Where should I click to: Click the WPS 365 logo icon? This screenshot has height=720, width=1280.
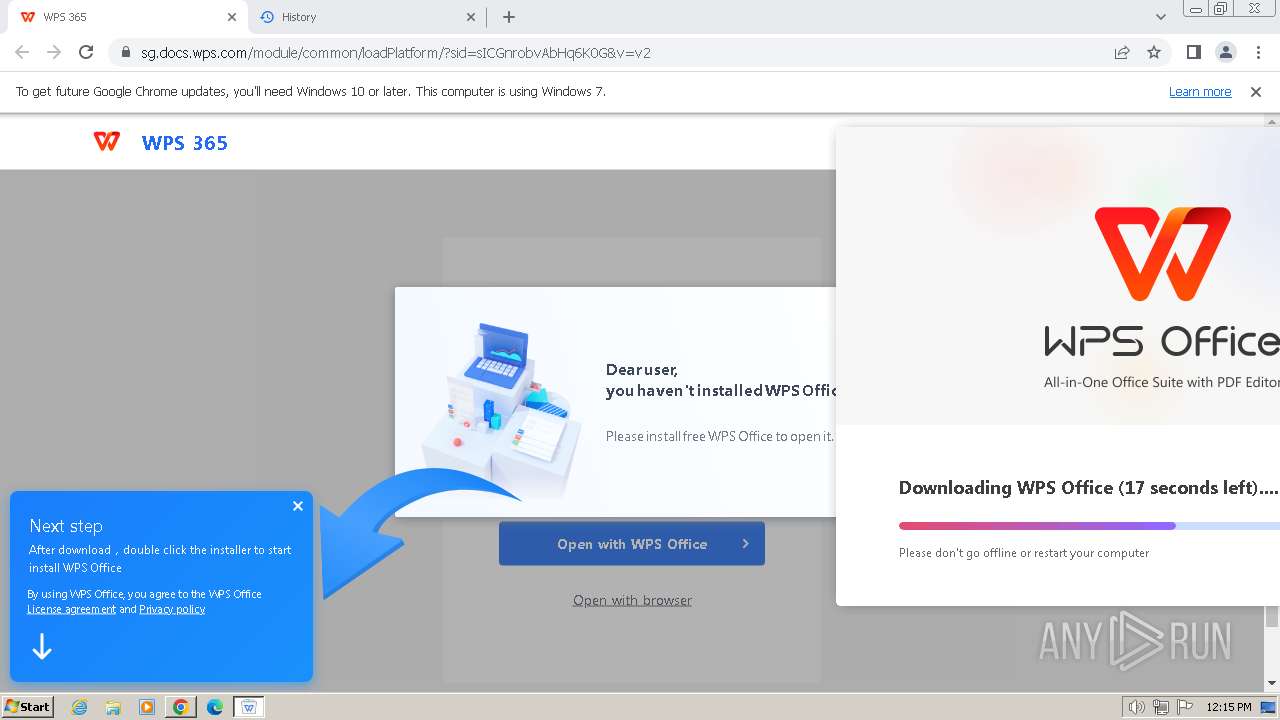[x=107, y=142]
